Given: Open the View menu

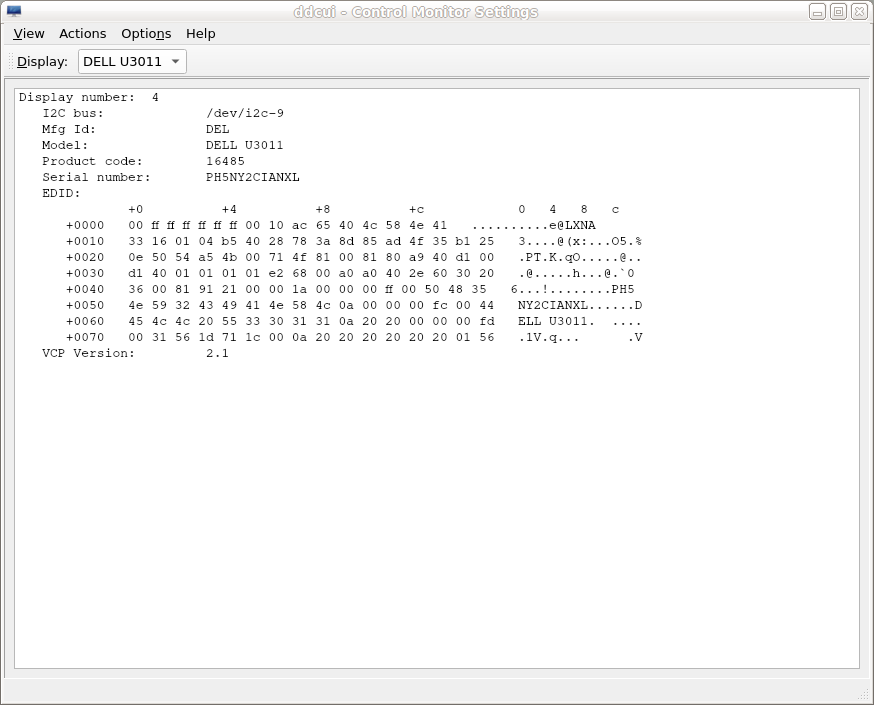Looking at the screenshot, I should pos(29,33).
